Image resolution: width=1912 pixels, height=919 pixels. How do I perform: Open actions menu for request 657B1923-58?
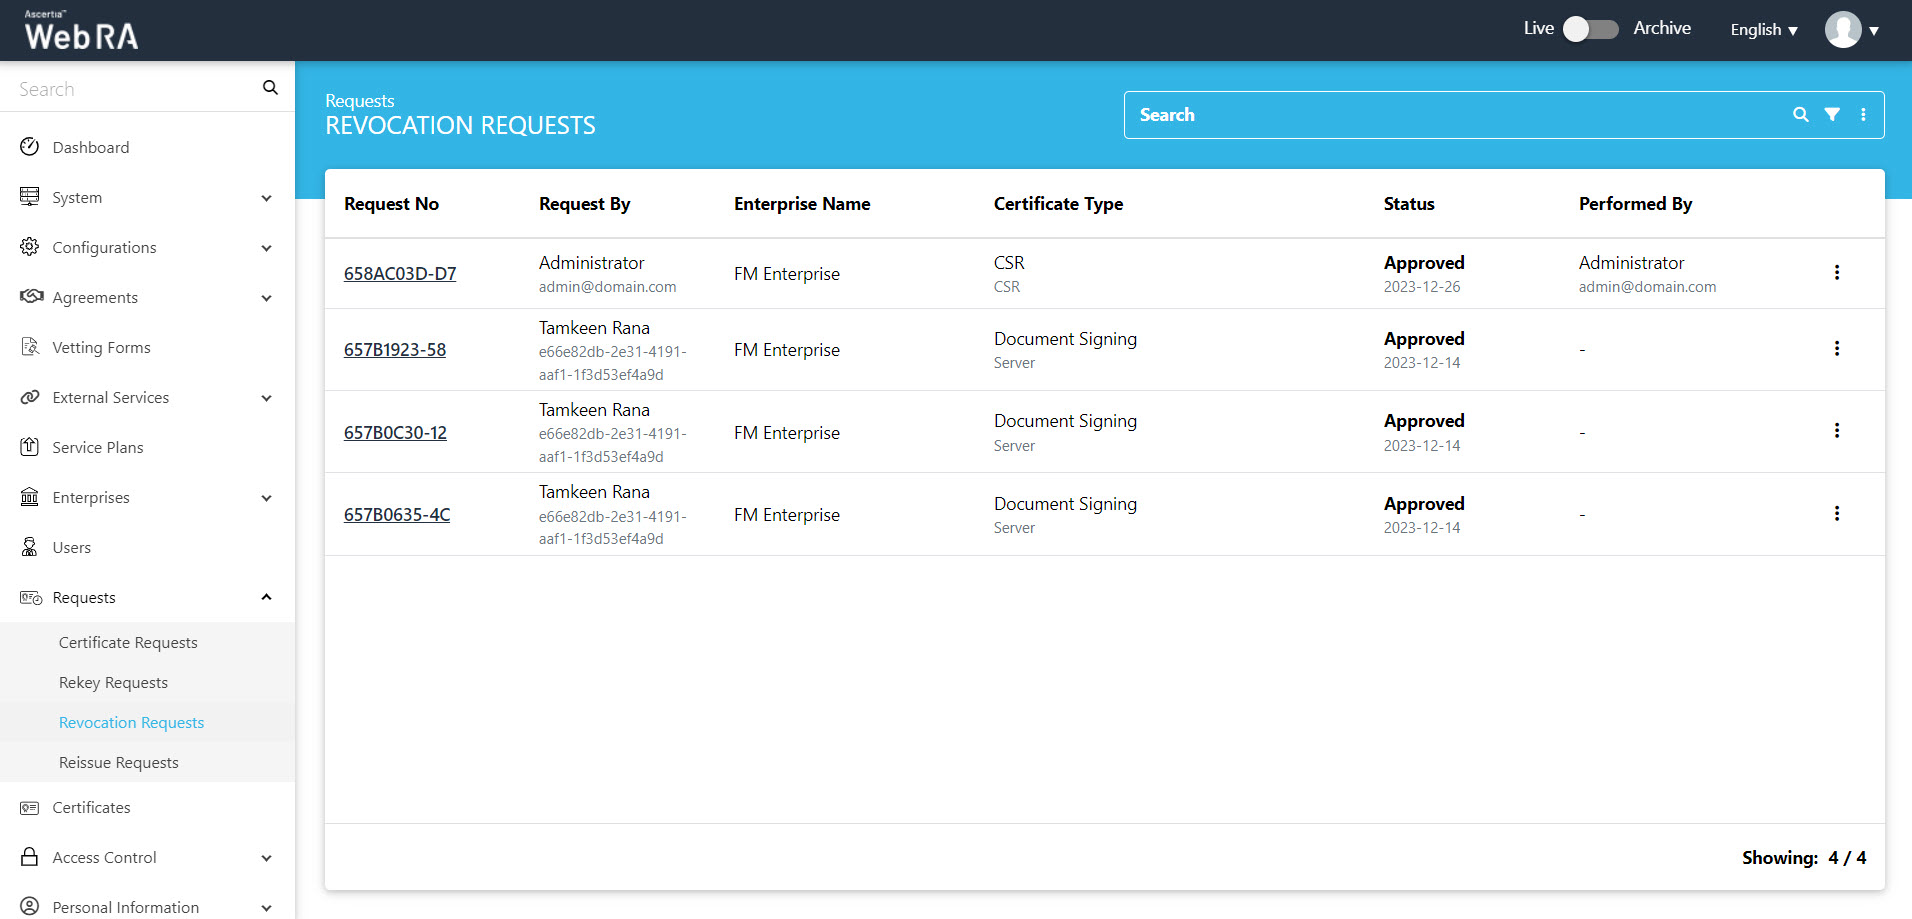pos(1836,349)
